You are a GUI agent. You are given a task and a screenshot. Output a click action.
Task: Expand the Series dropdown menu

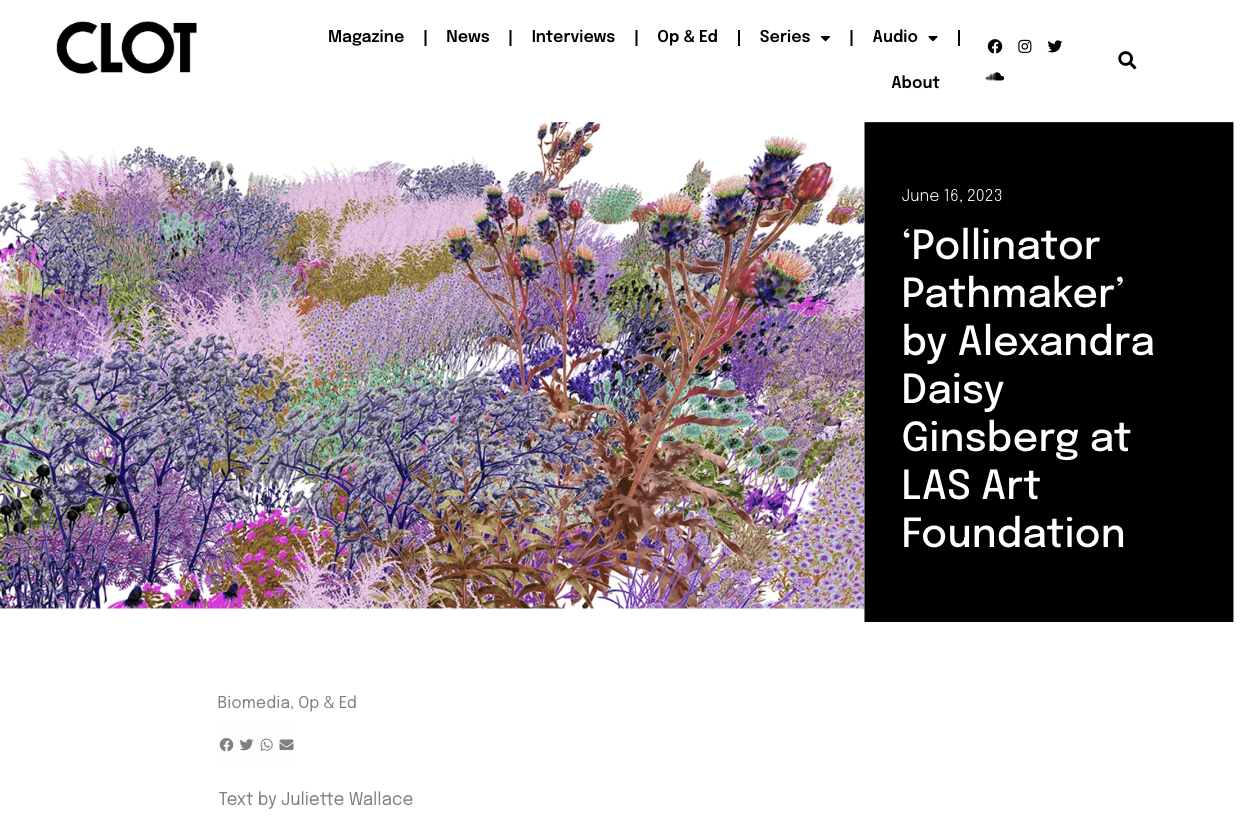coord(794,37)
